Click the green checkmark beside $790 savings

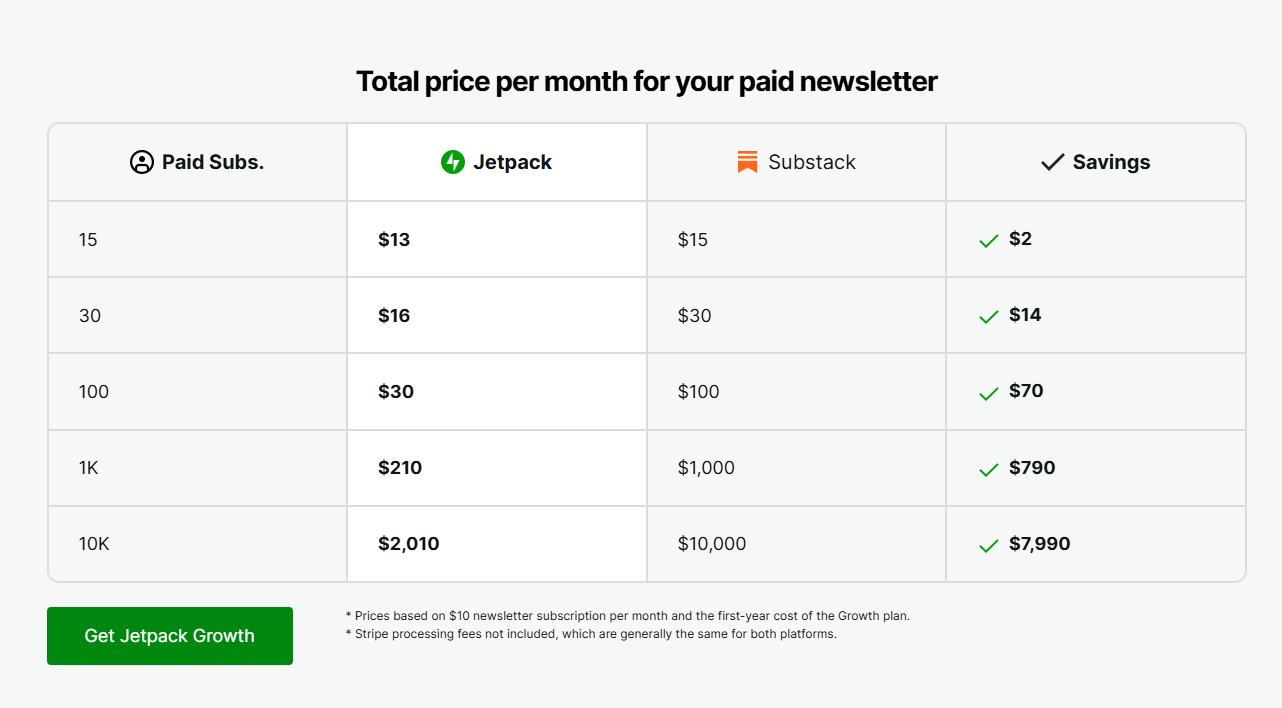(989, 469)
